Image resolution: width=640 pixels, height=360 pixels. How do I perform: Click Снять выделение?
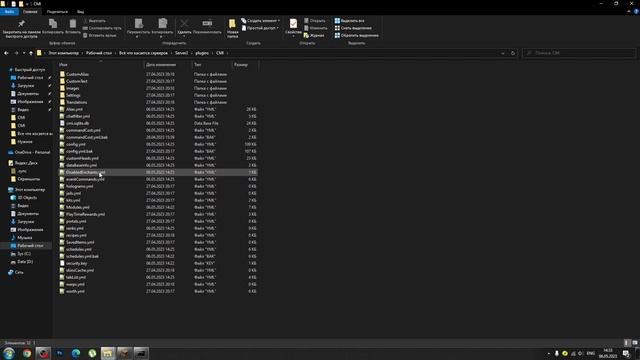[353, 28]
